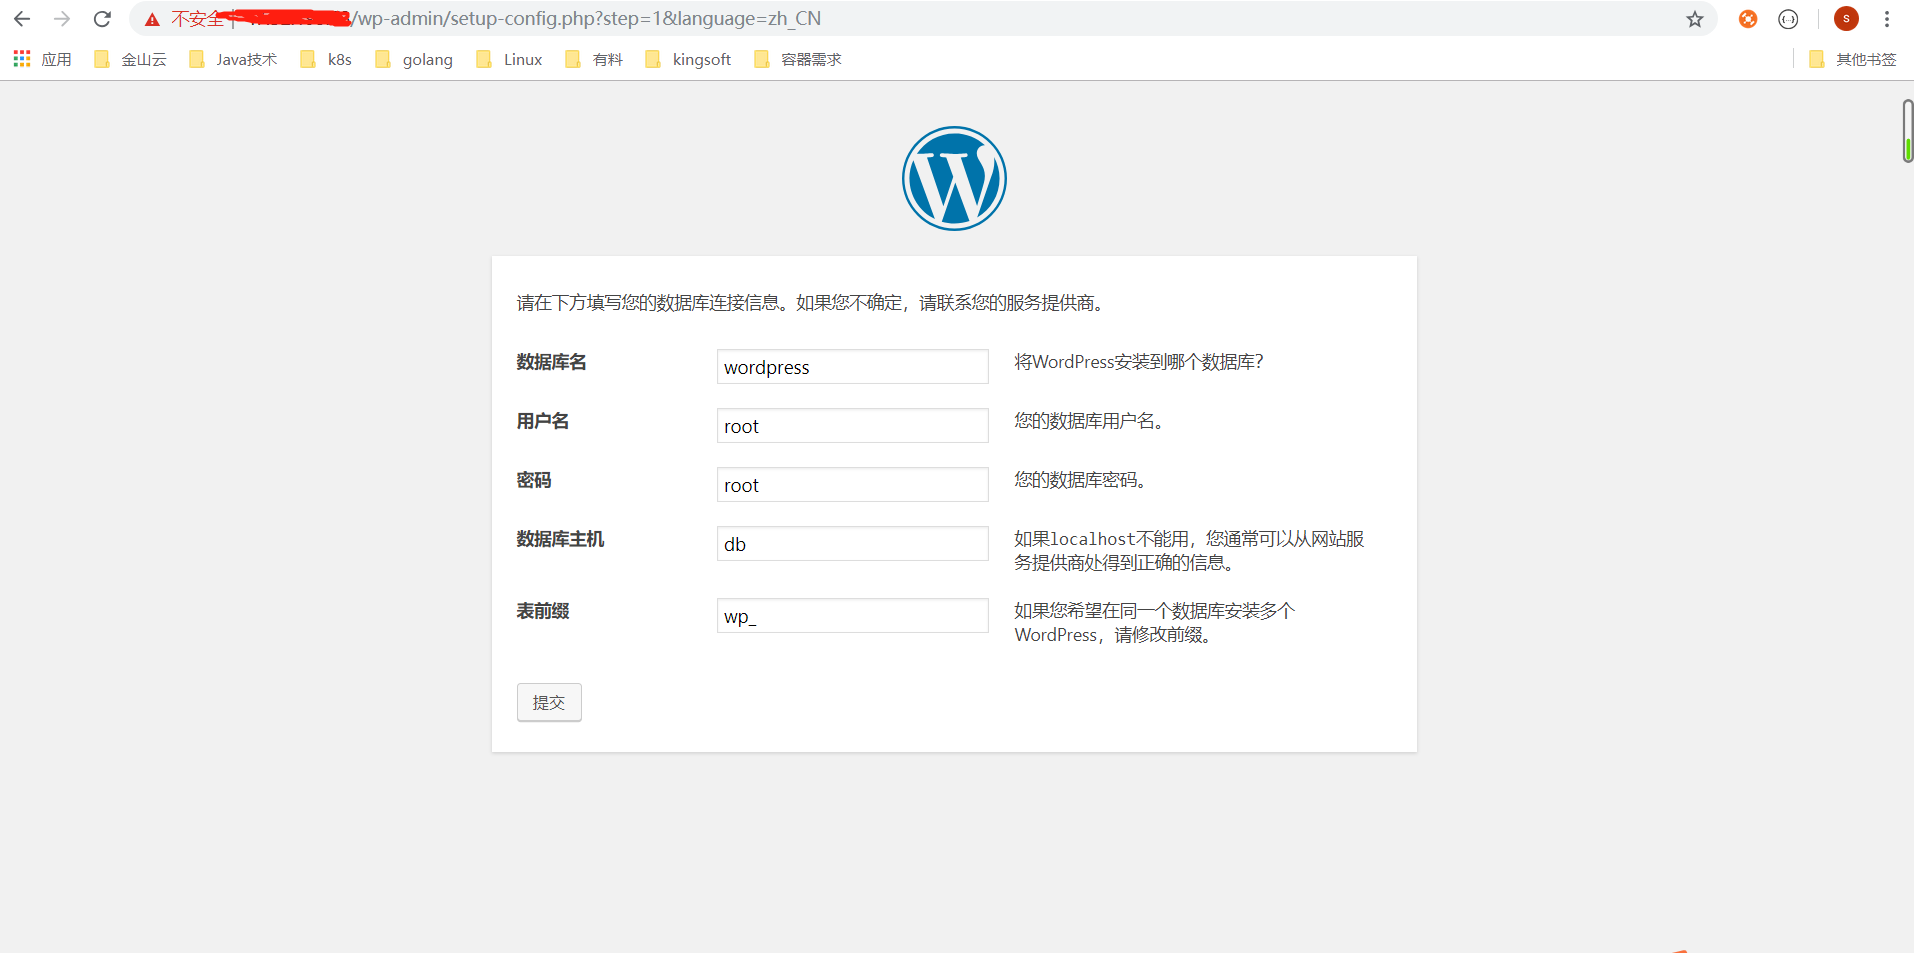The image size is (1914, 953).
Task: Click the 将WordPress安装到哪个数据库 hint text
Action: tap(1139, 362)
